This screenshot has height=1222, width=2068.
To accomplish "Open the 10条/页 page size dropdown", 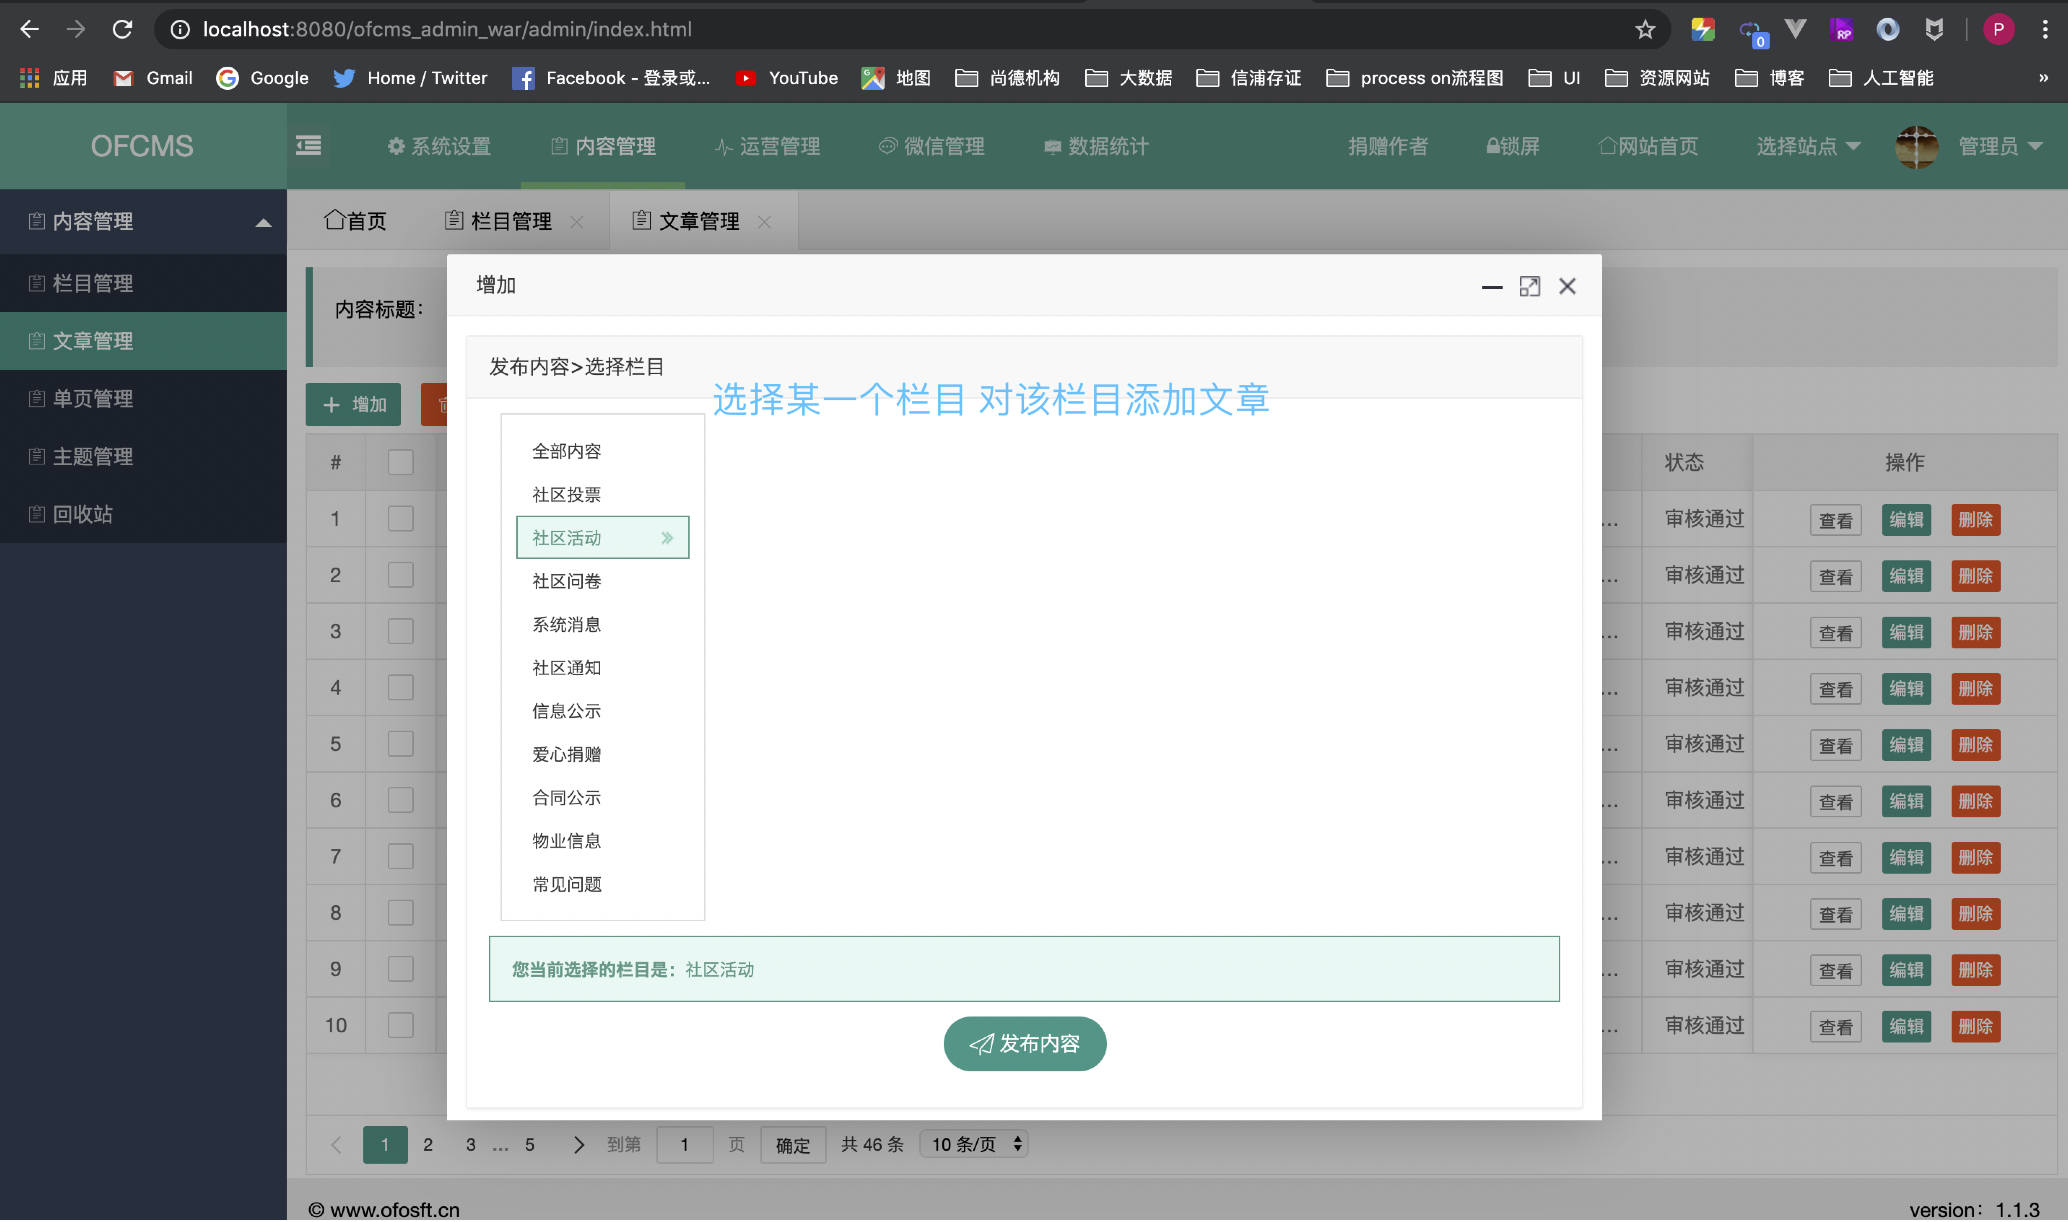I will click(972, 1143).
